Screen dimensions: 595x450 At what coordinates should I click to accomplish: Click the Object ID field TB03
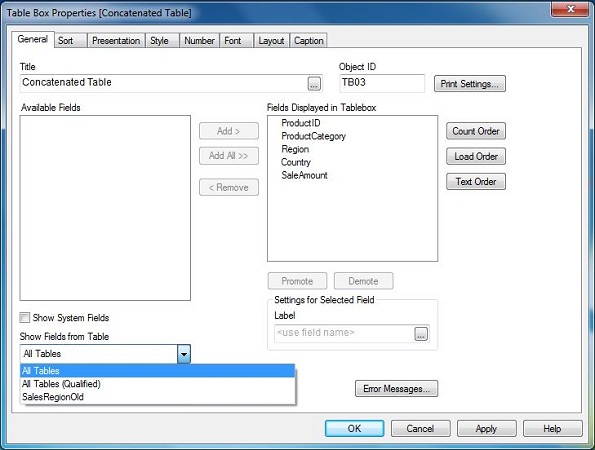coord(382,83)
